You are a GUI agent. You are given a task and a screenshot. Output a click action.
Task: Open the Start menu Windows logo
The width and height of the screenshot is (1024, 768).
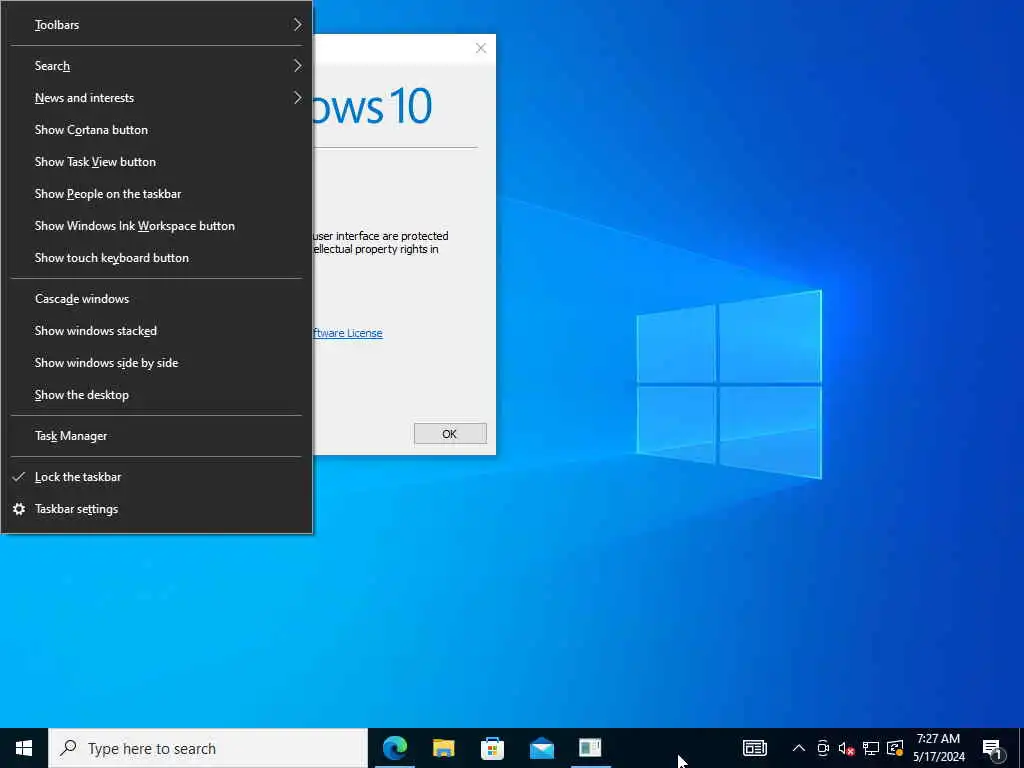[x=24, y=748]
